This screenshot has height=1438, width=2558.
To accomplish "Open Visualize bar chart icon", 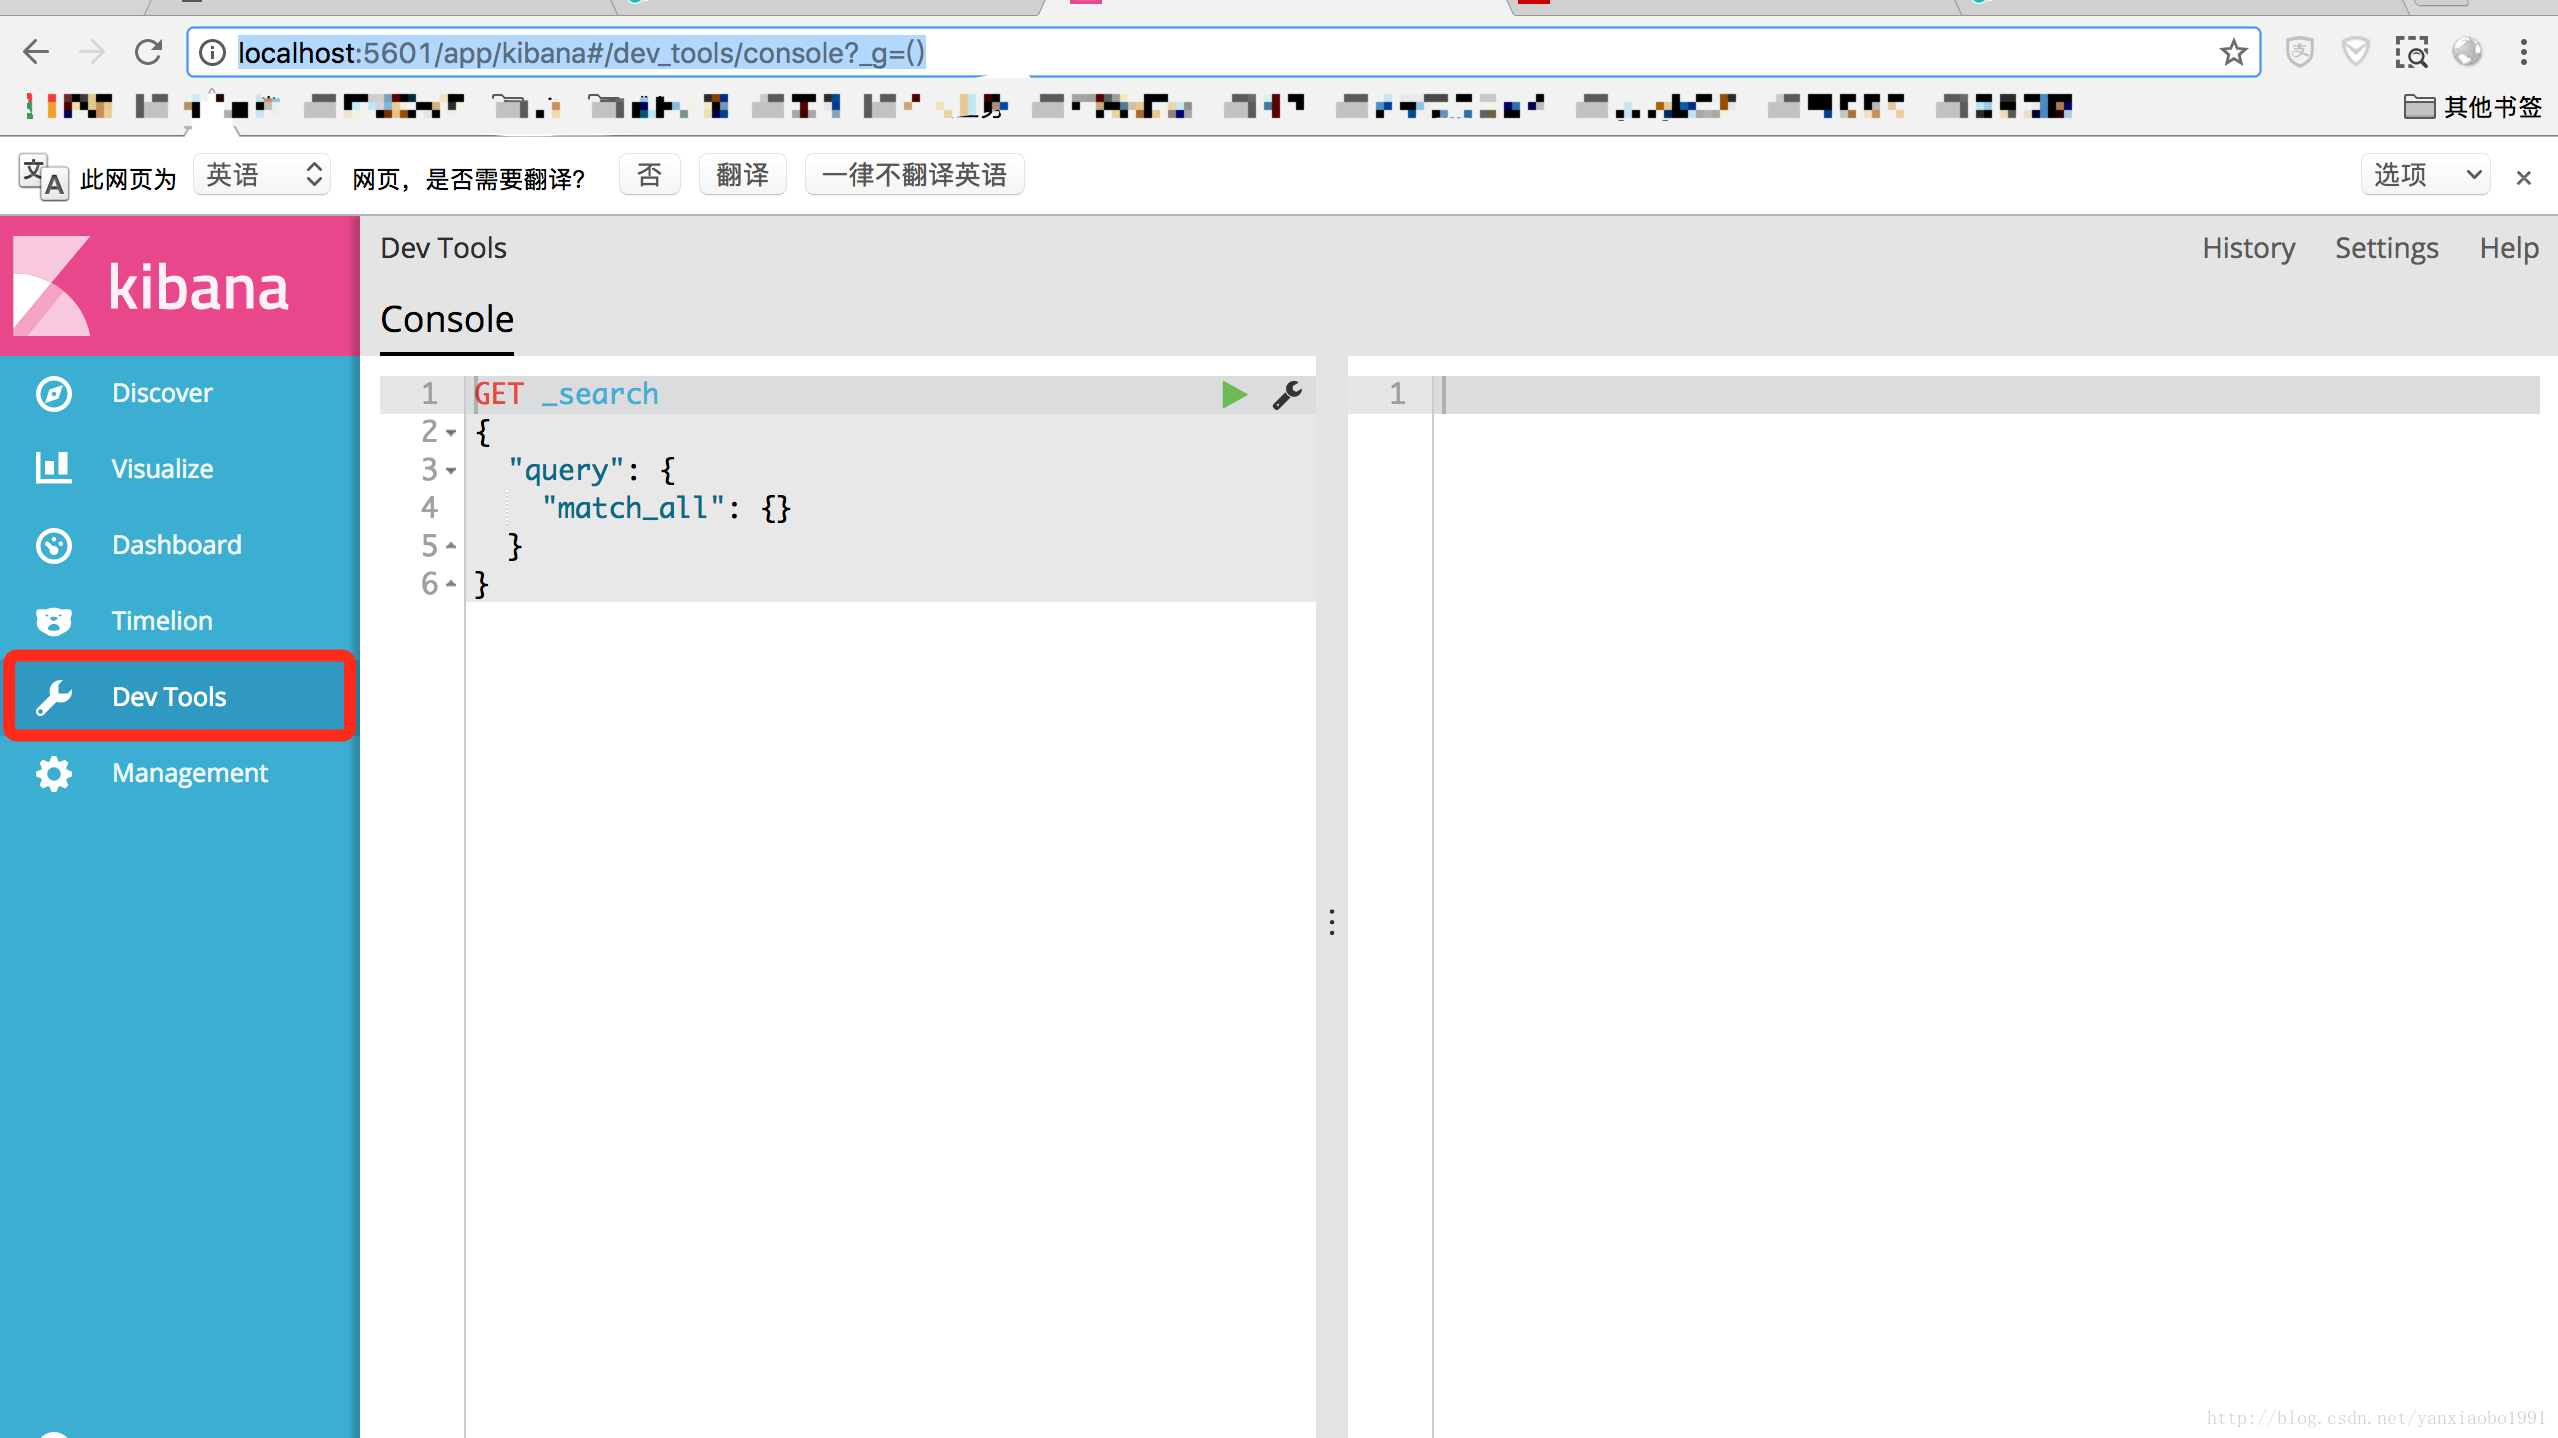I will click(x=54, y=468).
